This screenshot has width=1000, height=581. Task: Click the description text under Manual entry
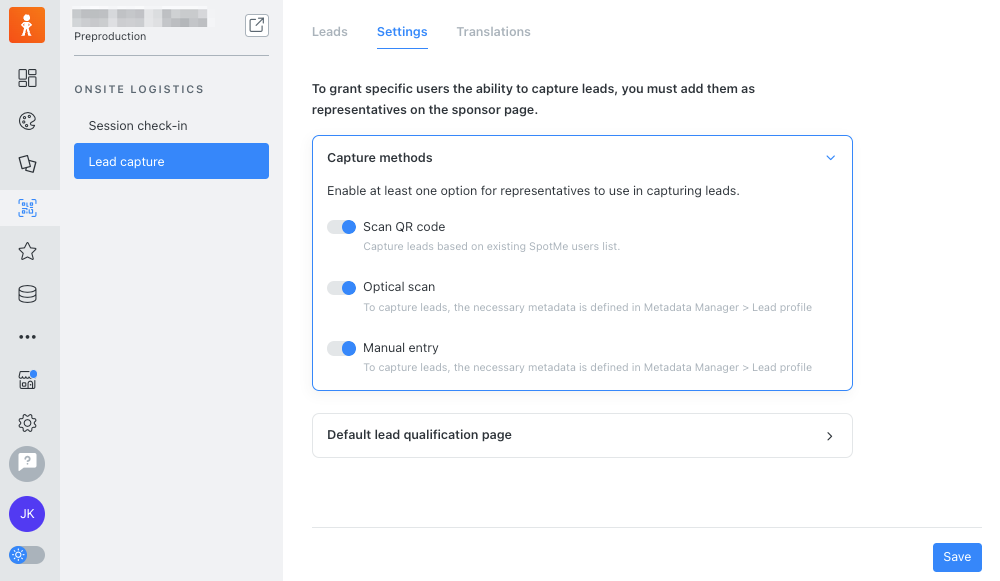(587, 367)
